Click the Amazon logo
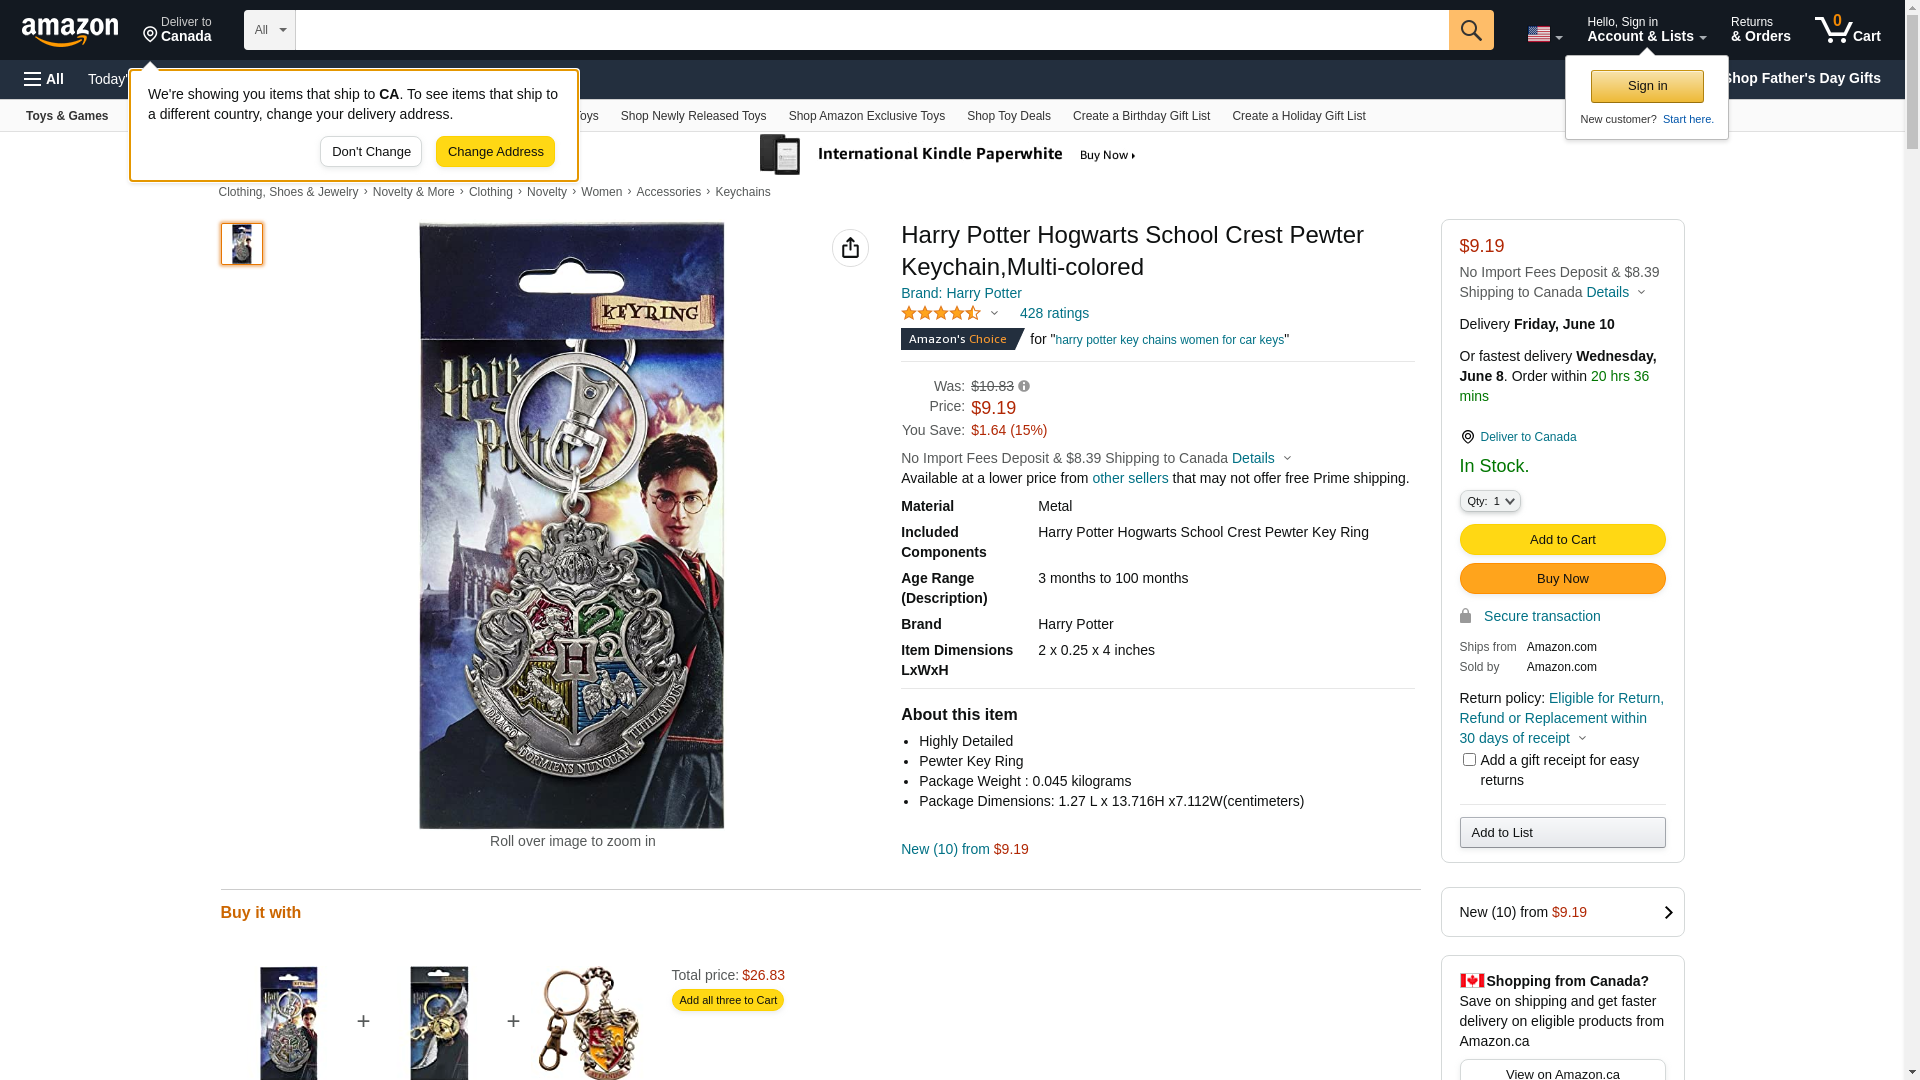 (70, 32)
